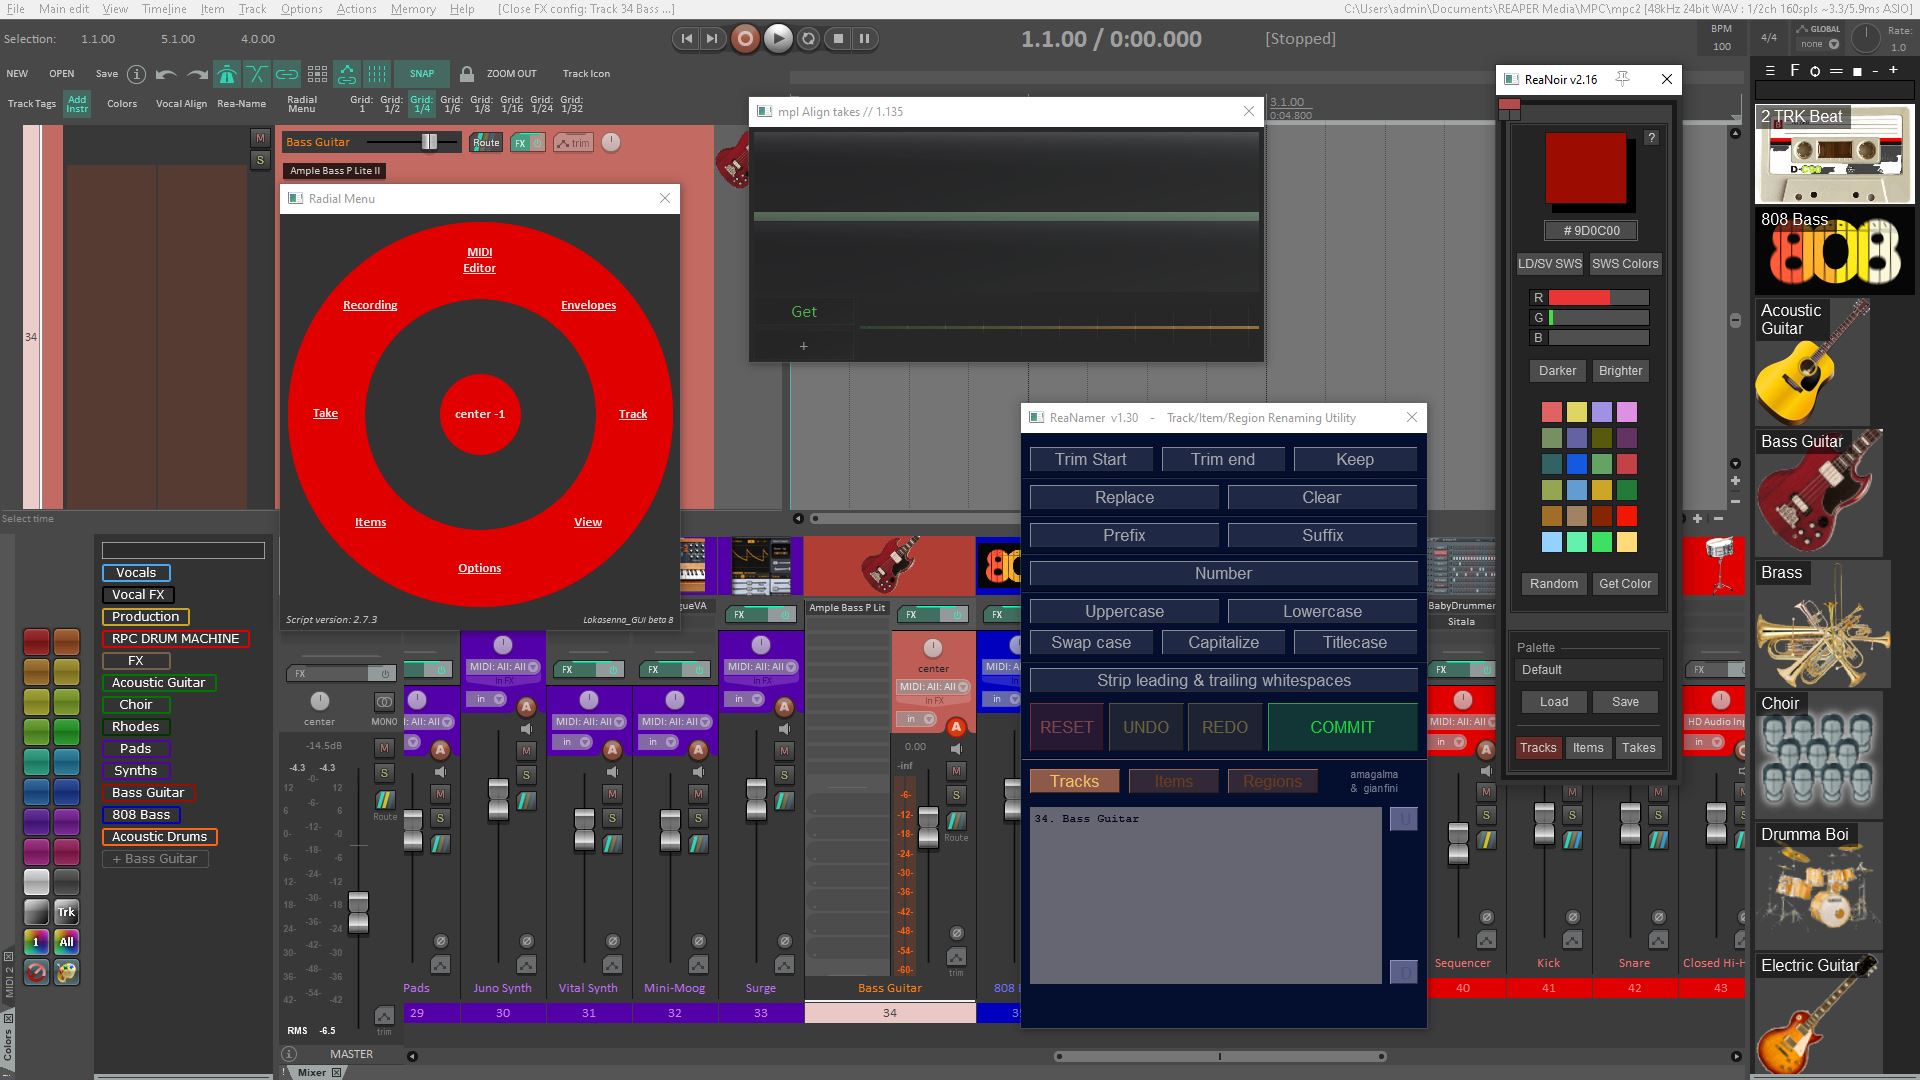
Task: Open Juno Synth MIDI: All: All input dropdown
Action: [x=503, y=667]
